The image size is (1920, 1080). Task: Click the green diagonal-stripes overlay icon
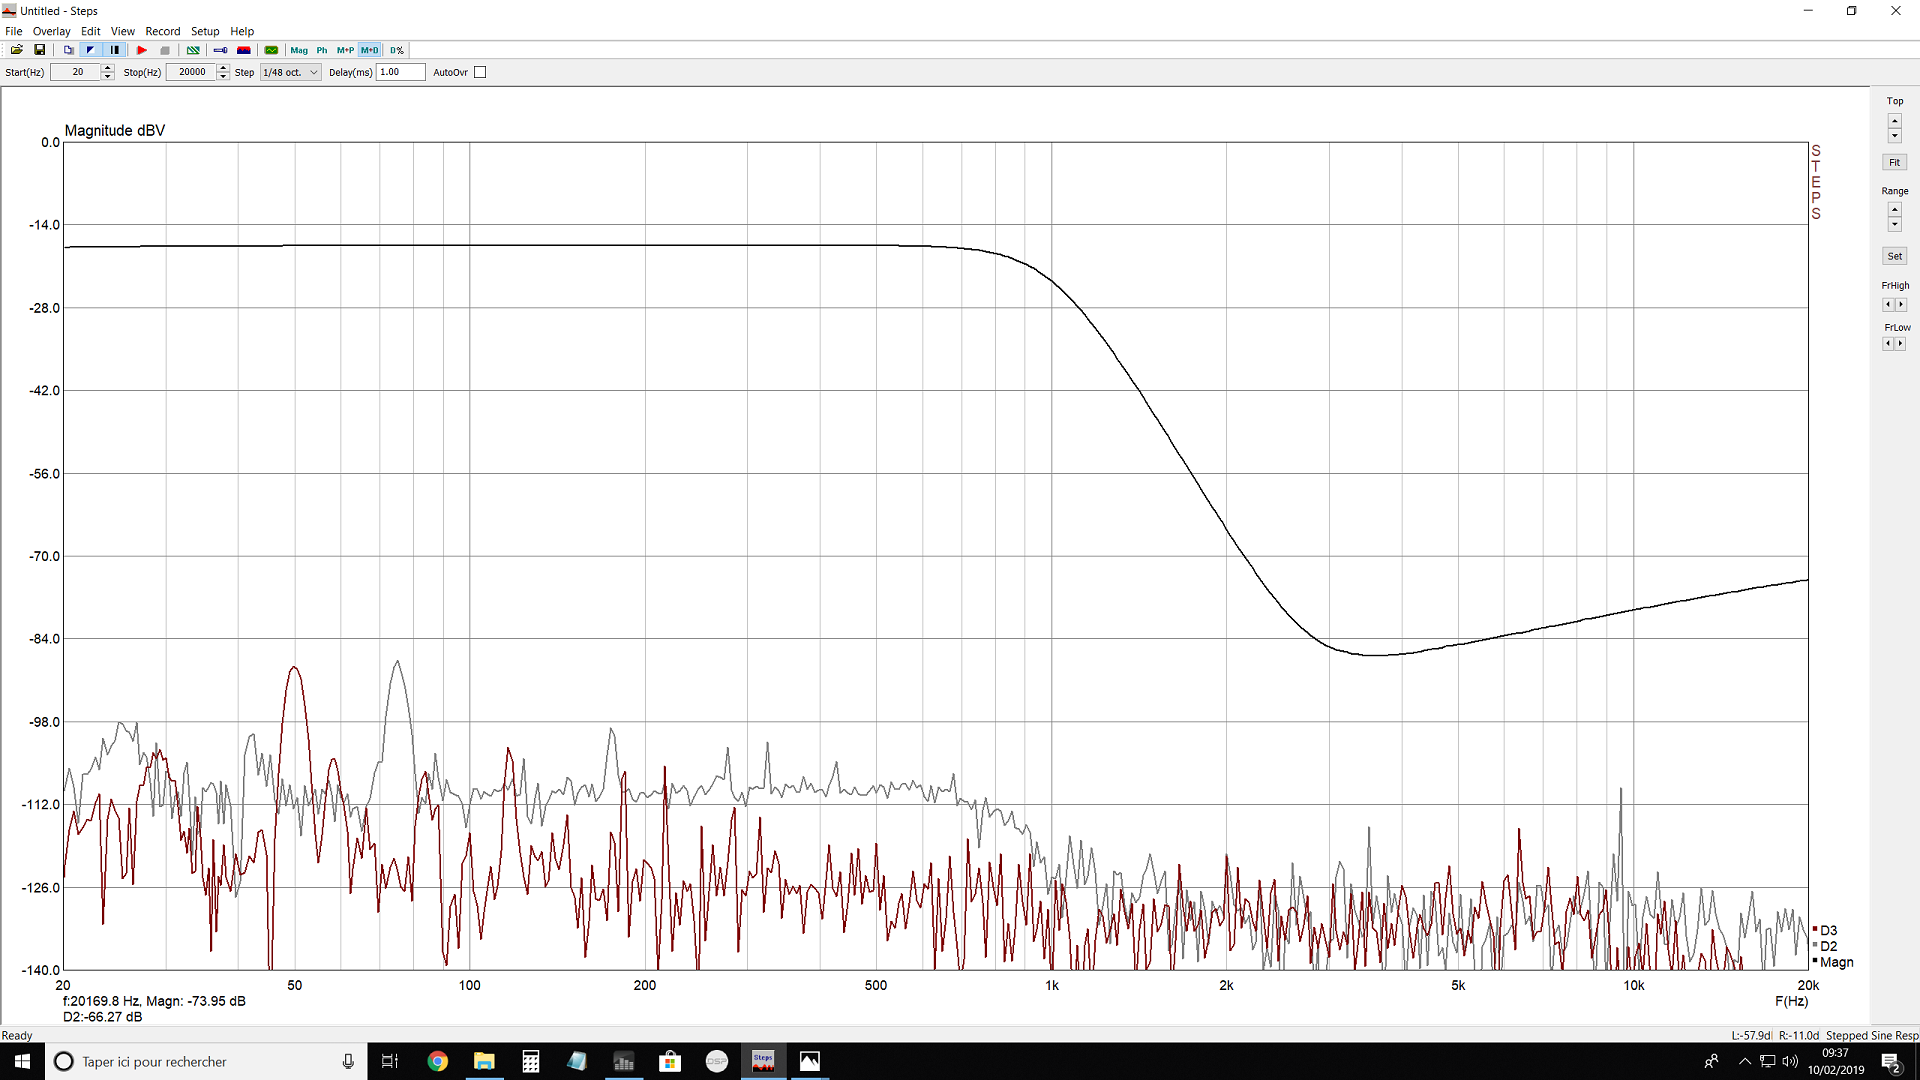tap(193, 50)
